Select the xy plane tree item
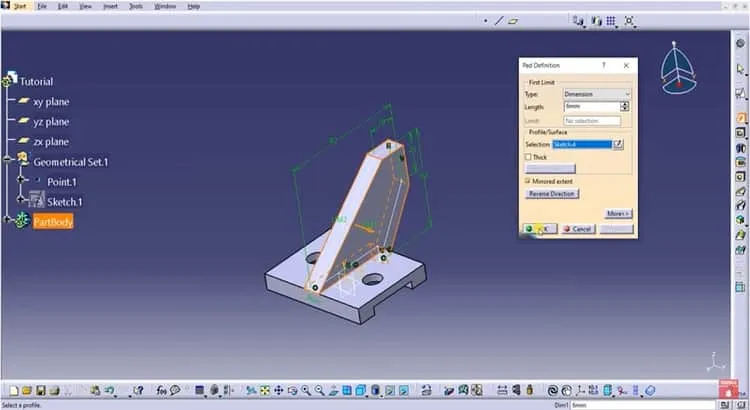 tap(51, 102)
